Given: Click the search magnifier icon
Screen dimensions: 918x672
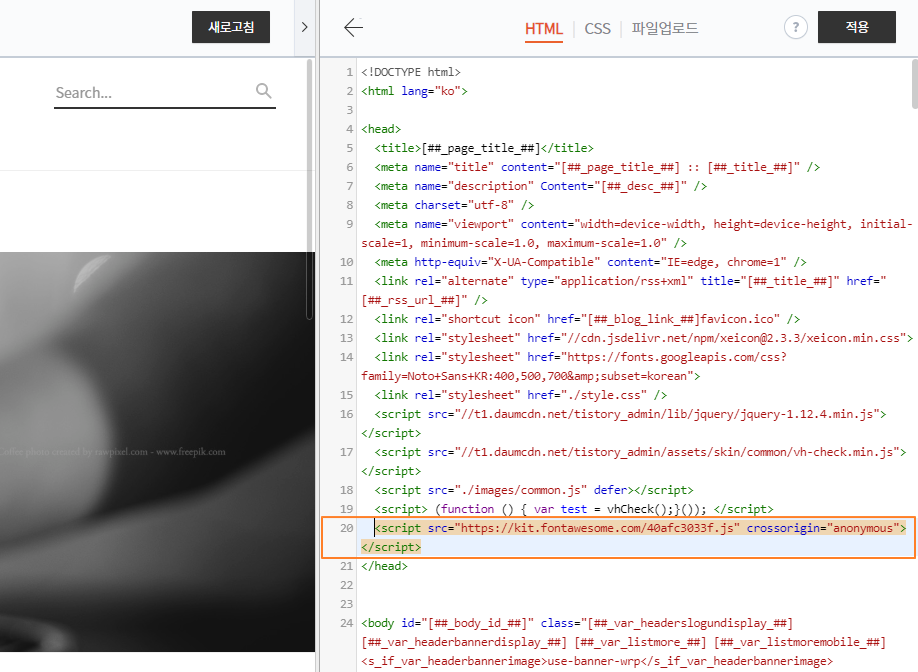Looking at the screenshot, I should [263, 91].
